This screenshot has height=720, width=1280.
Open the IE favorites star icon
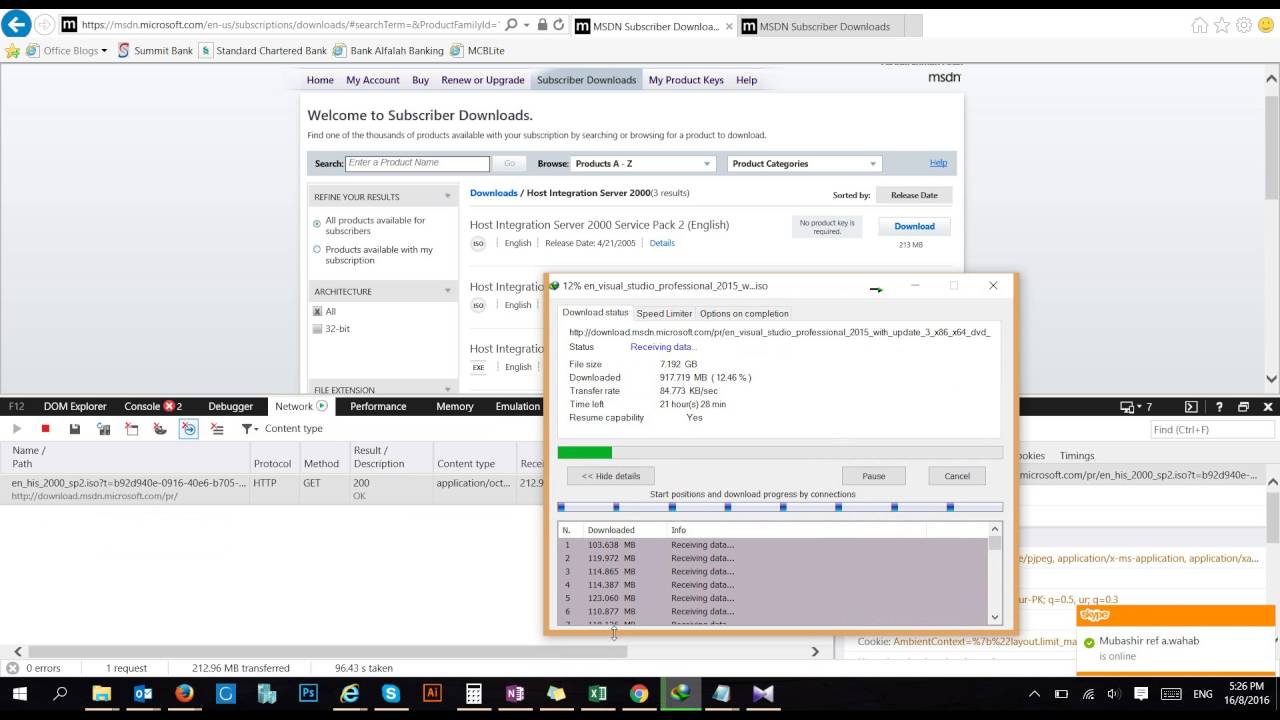[1221, 26]
